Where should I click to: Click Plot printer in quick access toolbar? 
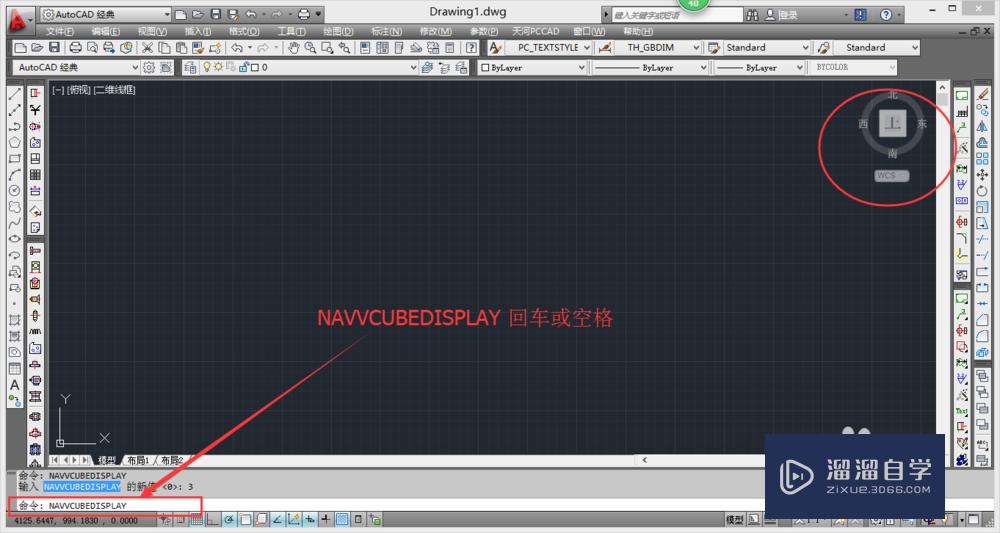click(304, 14)
